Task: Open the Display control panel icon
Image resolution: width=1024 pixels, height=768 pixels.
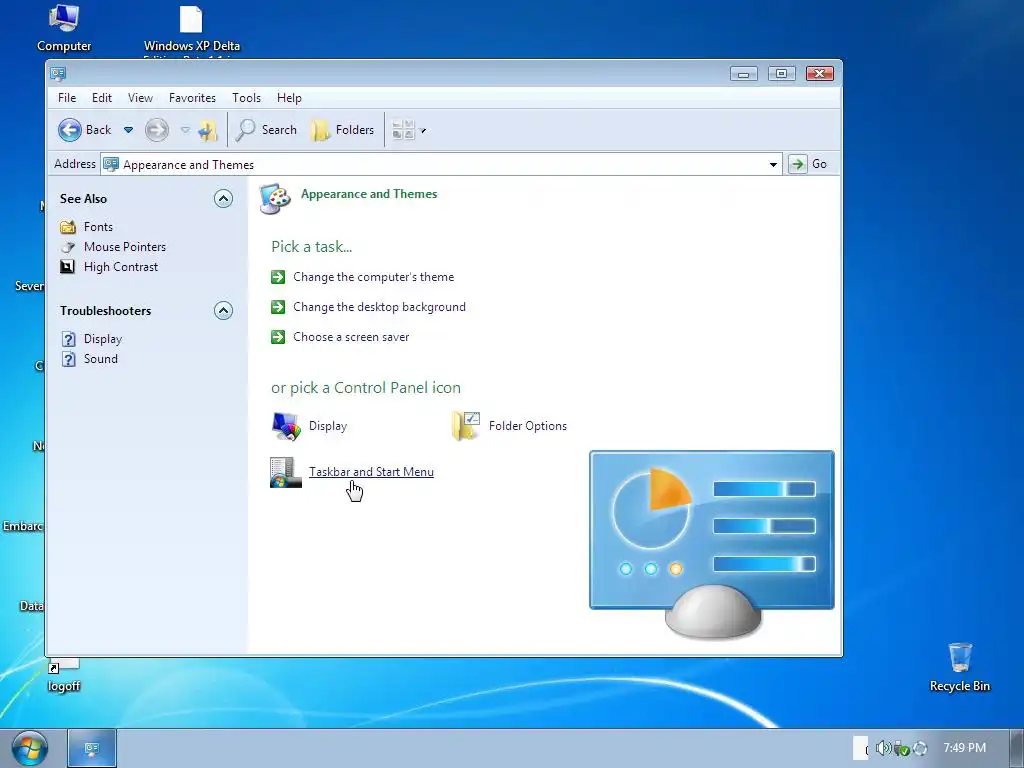Action: click(286, 426)
